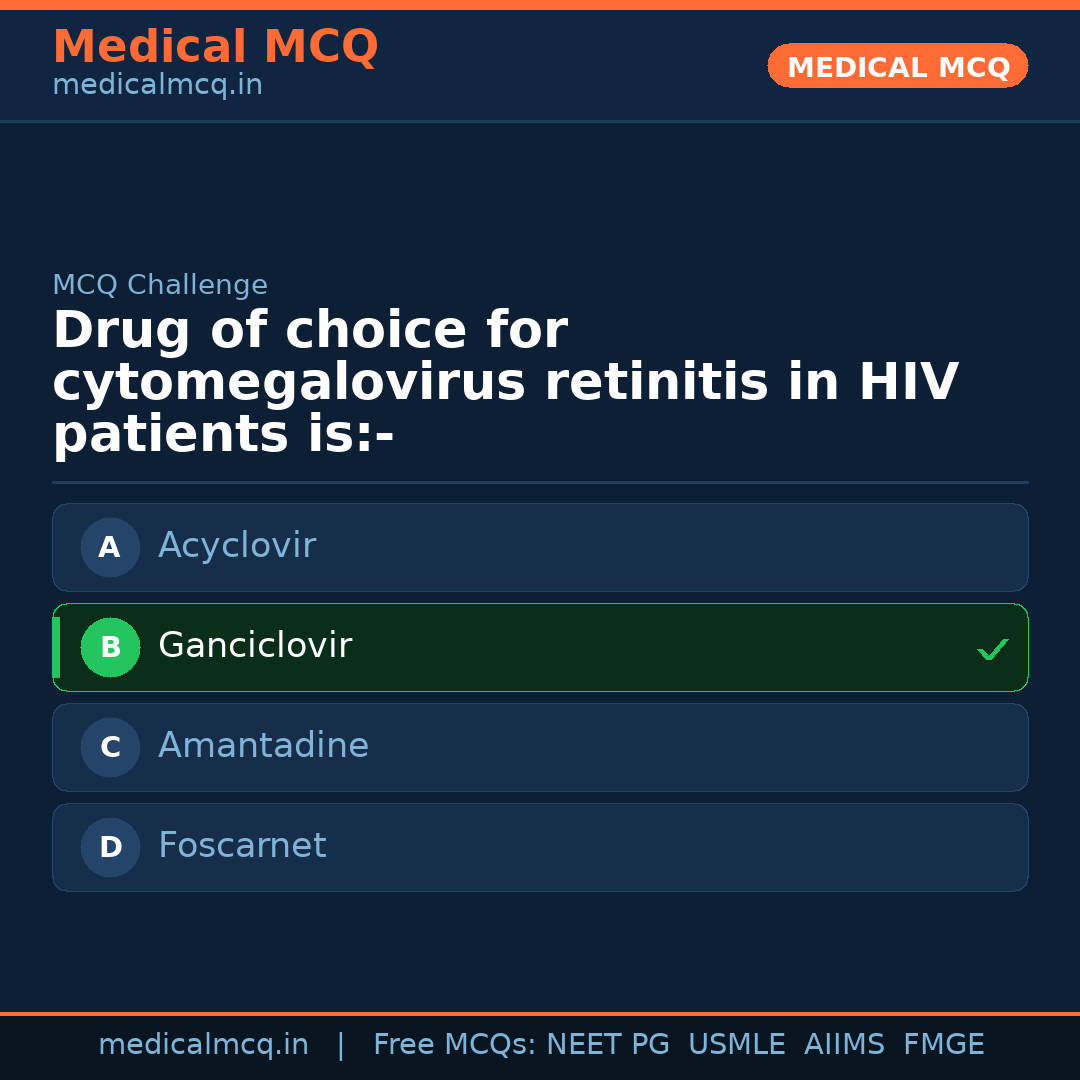Select the Amantadine answer option

(540, 747)
